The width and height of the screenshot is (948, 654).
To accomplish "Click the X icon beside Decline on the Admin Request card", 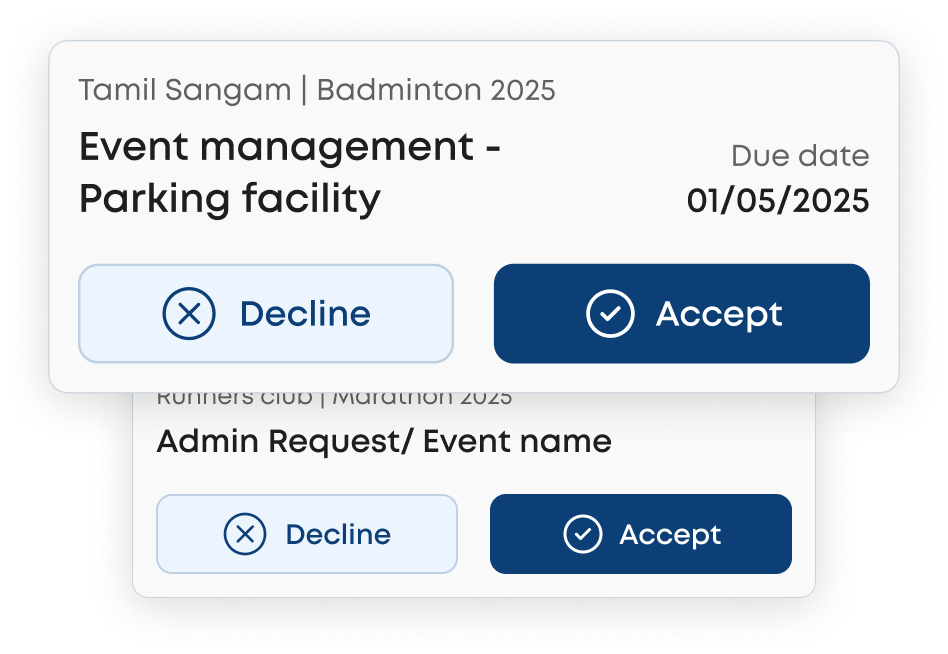I will point(245,534).
